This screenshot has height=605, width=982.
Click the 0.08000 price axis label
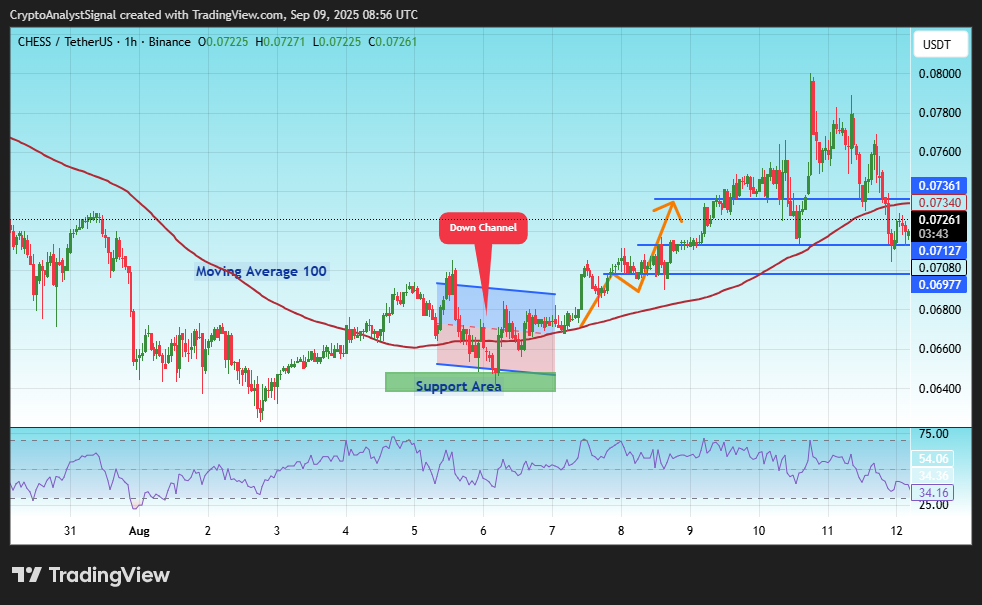coord(939,74)
